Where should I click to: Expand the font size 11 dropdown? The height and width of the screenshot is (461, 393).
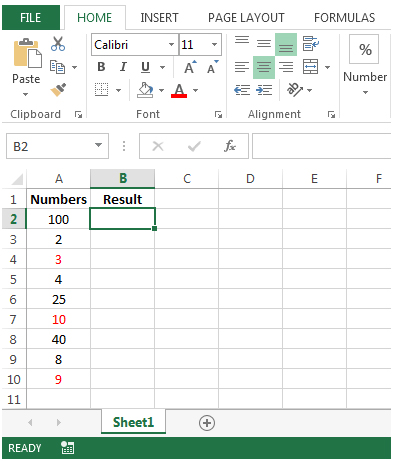tap(214, 44)
